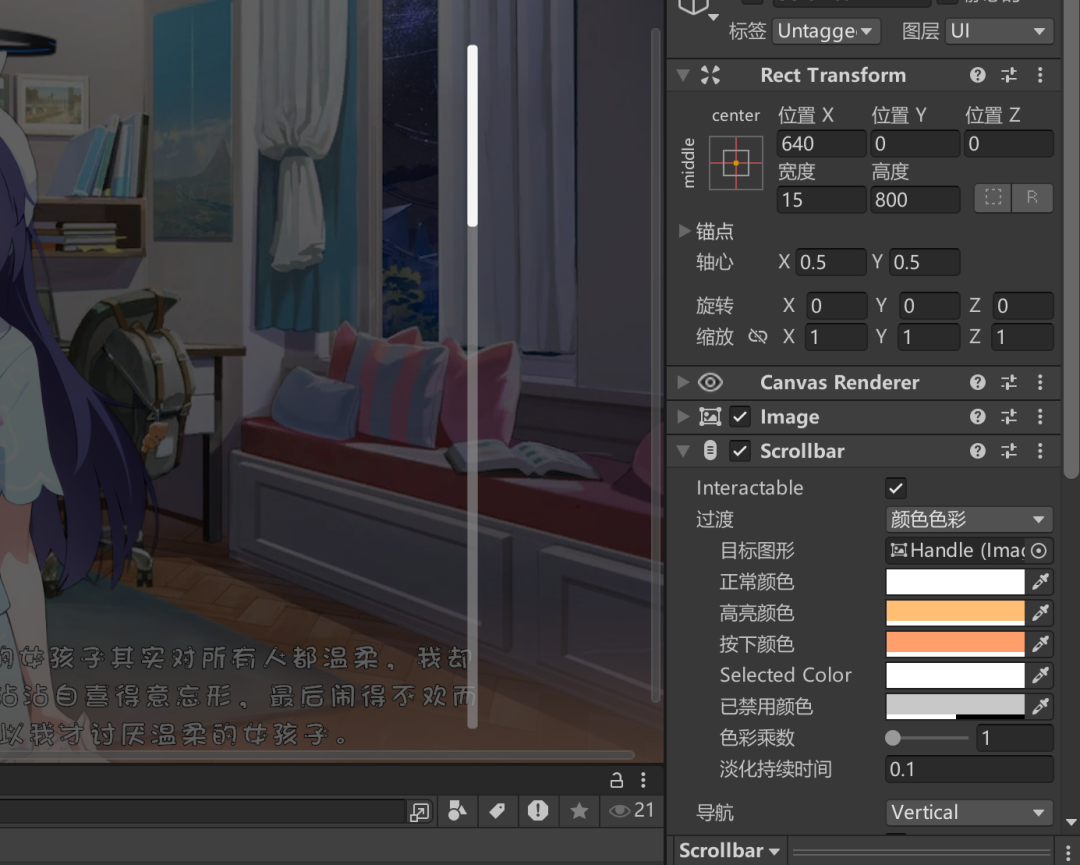Disable the Image component checkbox
The image size is (1080, 865).
click(740, 417)
